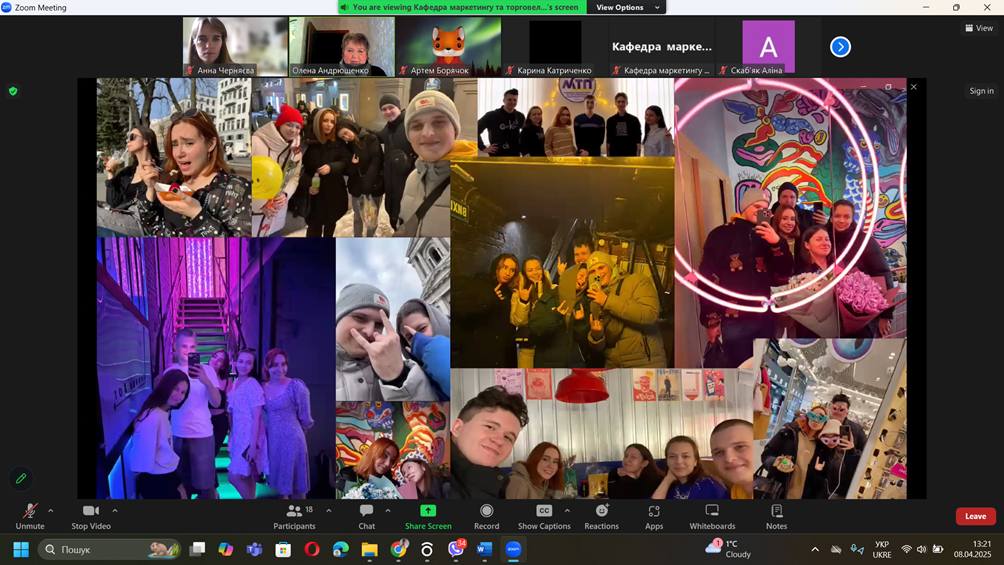This screenshot has width=1004, height=565.
Task: Toggle the camera with Stop Video
Action: point(91,516)
